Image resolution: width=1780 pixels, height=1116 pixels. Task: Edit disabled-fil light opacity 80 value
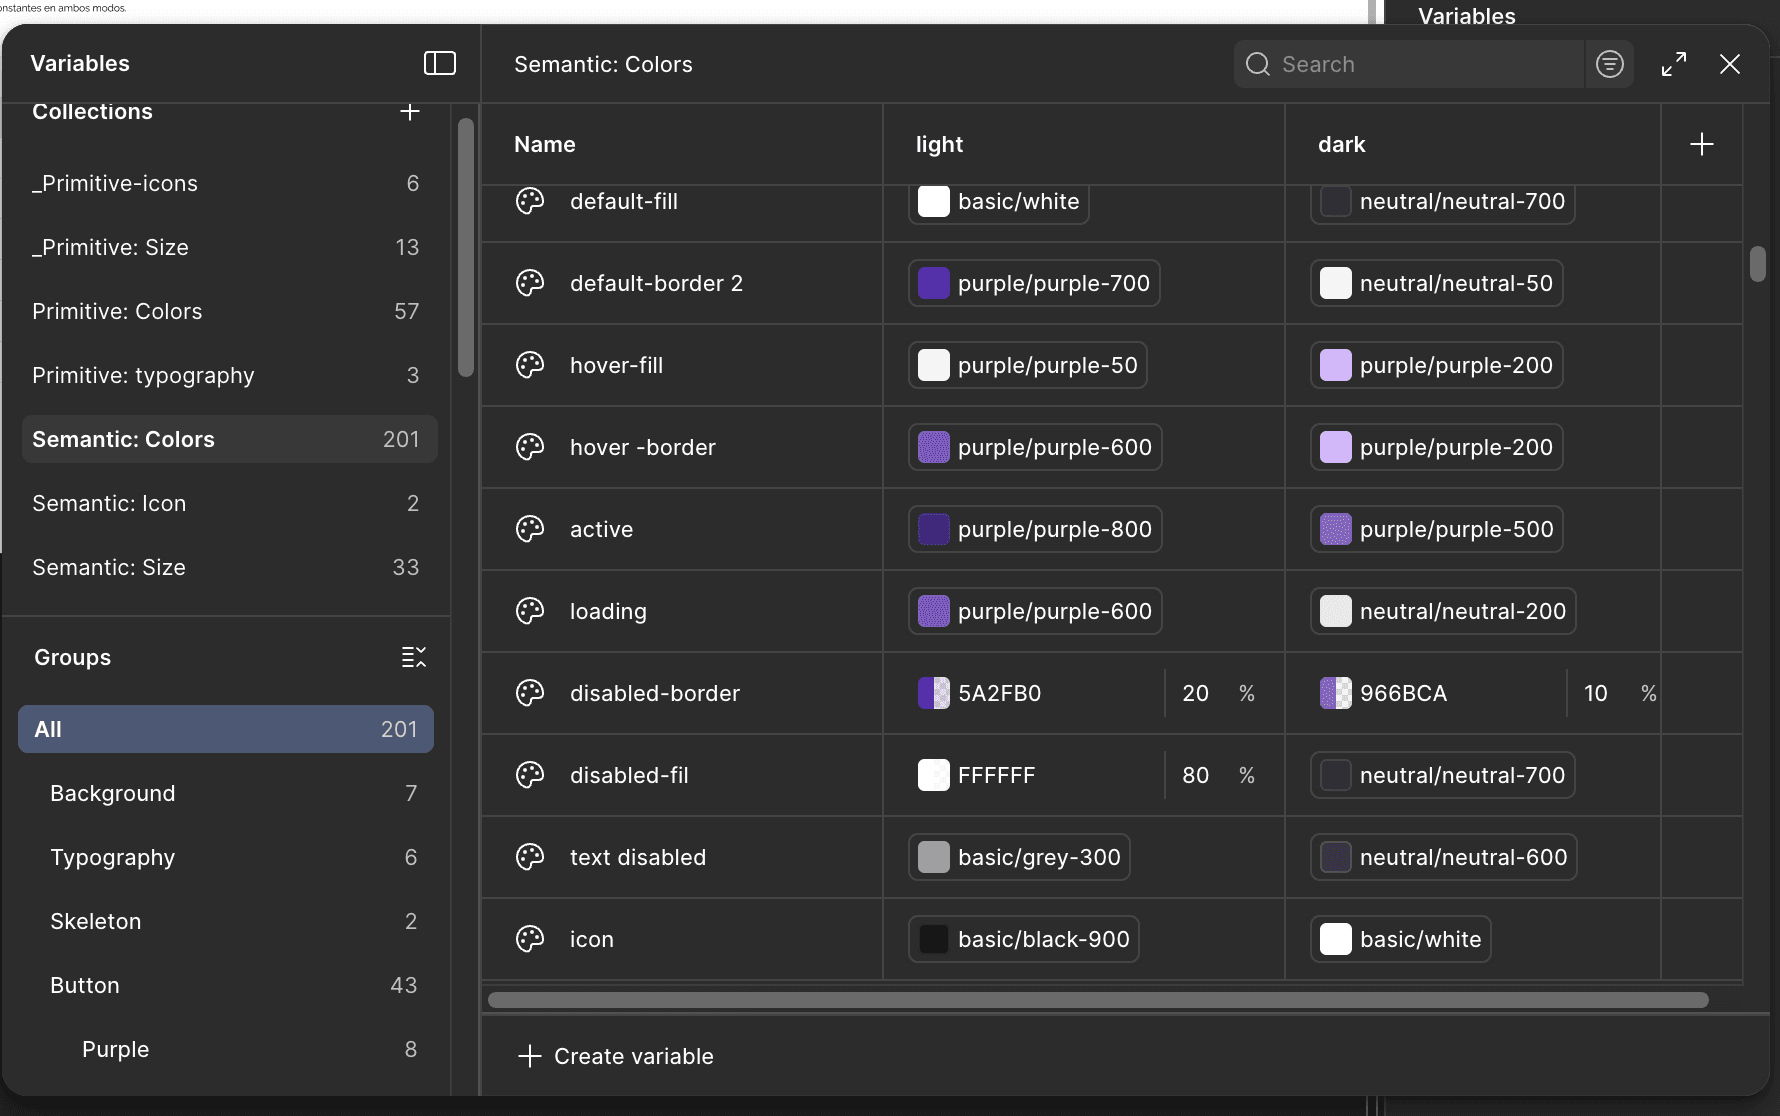point(1196,775)
